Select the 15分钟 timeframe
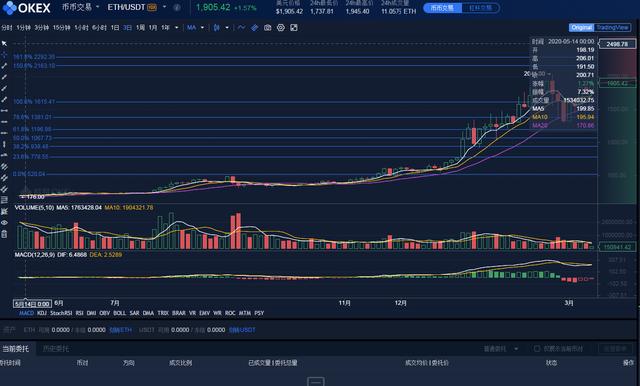640x386 pixels. pos(62,28)
